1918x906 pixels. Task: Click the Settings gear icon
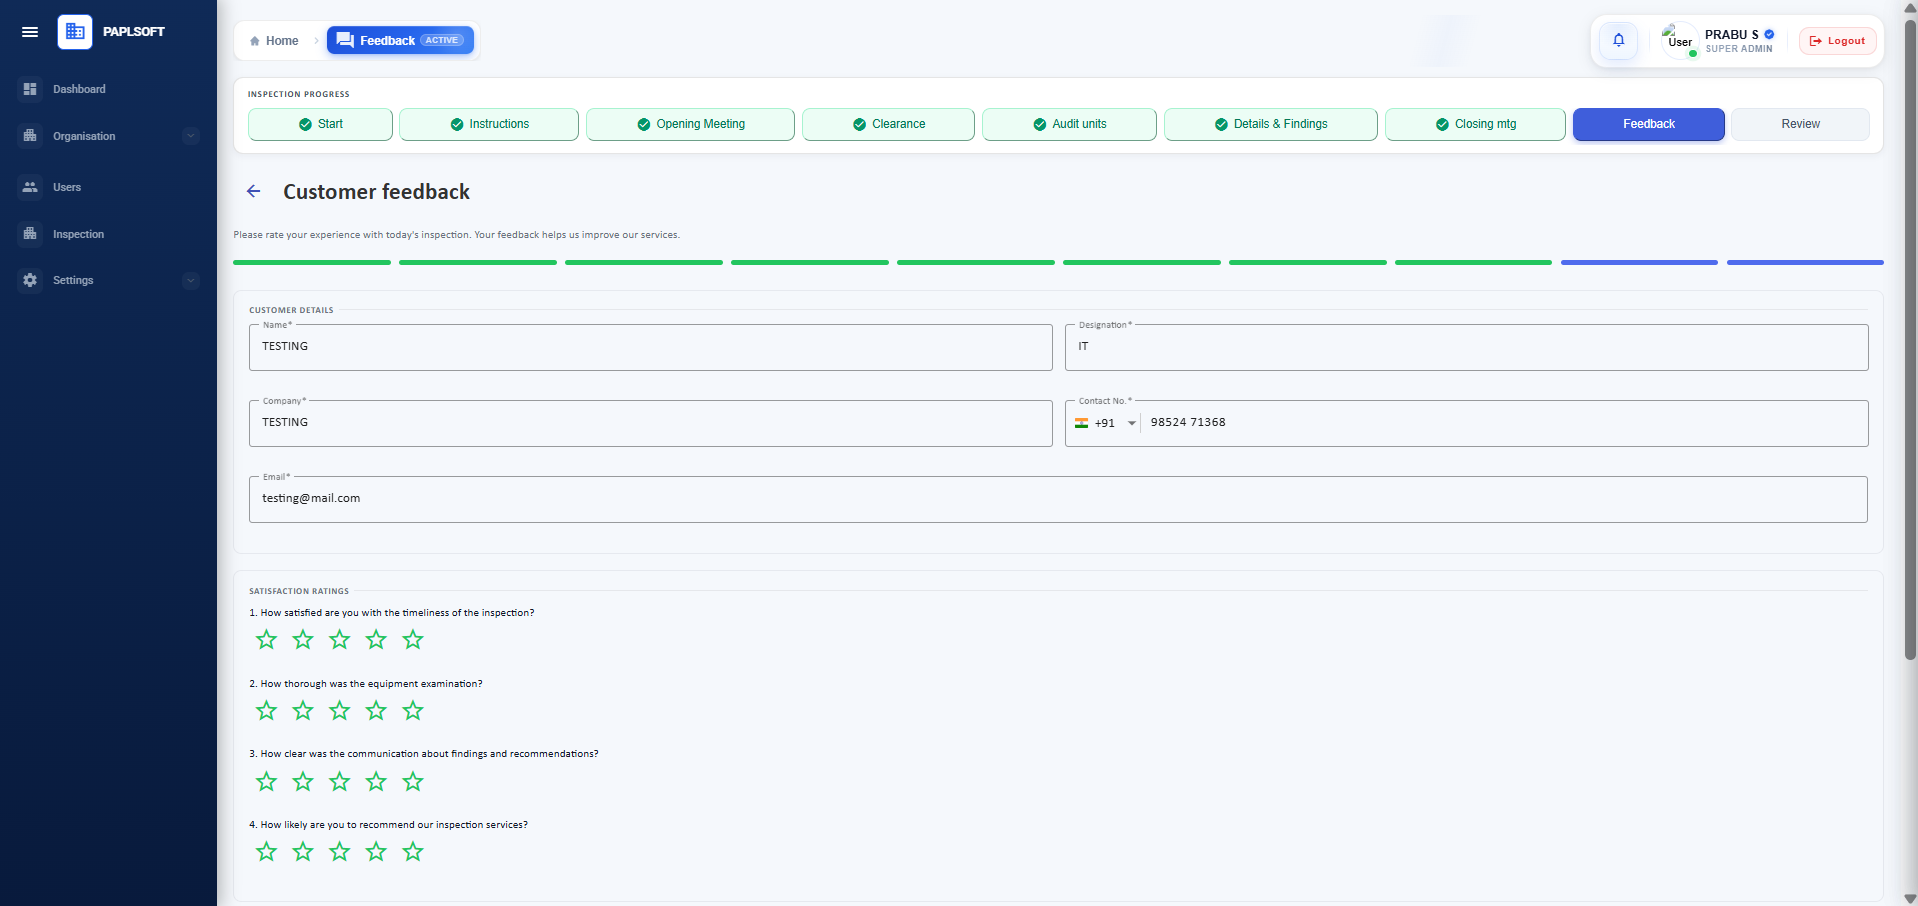(x=30, y=280)
